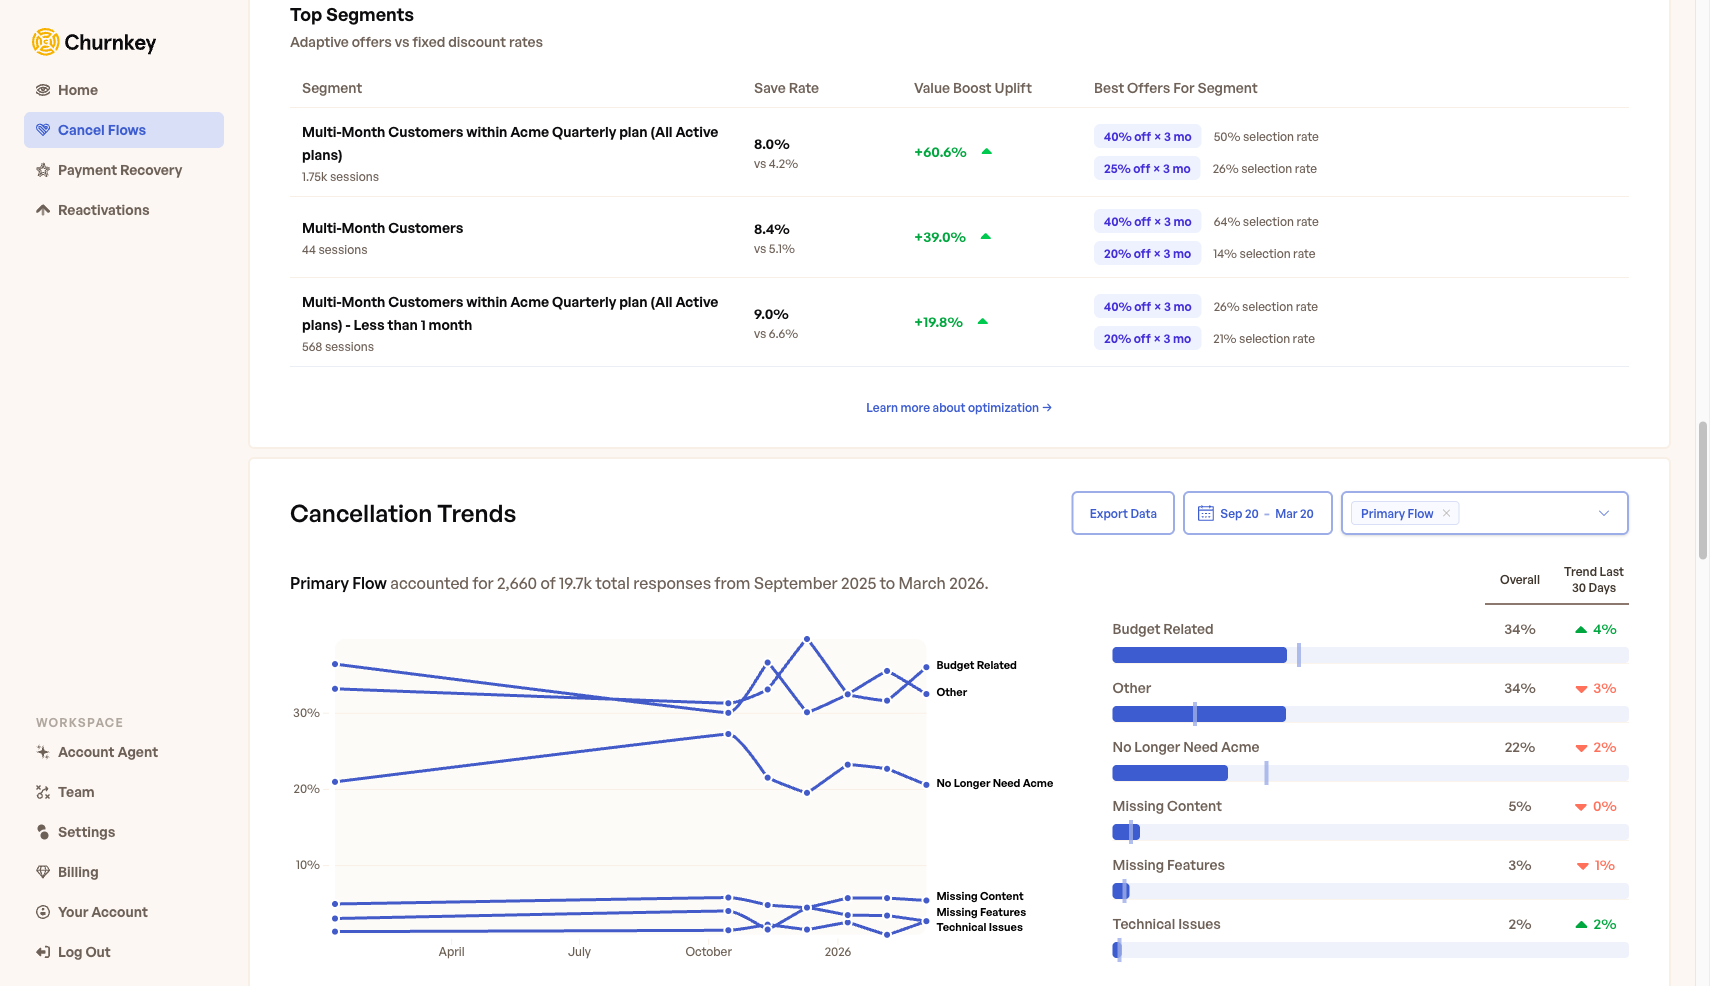
Task: Open the Sep 20 – Mar 20 date picker
Action: [x=1257, y=513]
